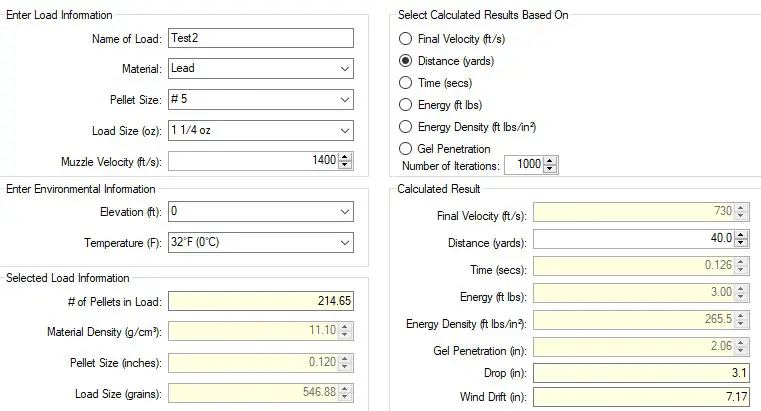Select the Distance (yards) radio option
Image resolution: width=761 pixels, height=411 pixels.
[405, 61]
